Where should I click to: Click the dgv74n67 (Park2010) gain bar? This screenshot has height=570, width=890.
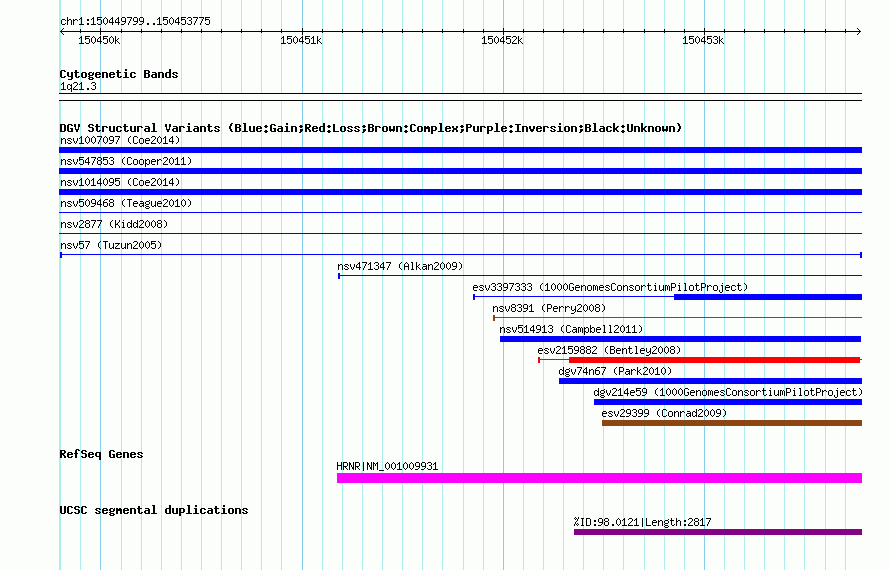pyautogui.click(x=710, y=381)
